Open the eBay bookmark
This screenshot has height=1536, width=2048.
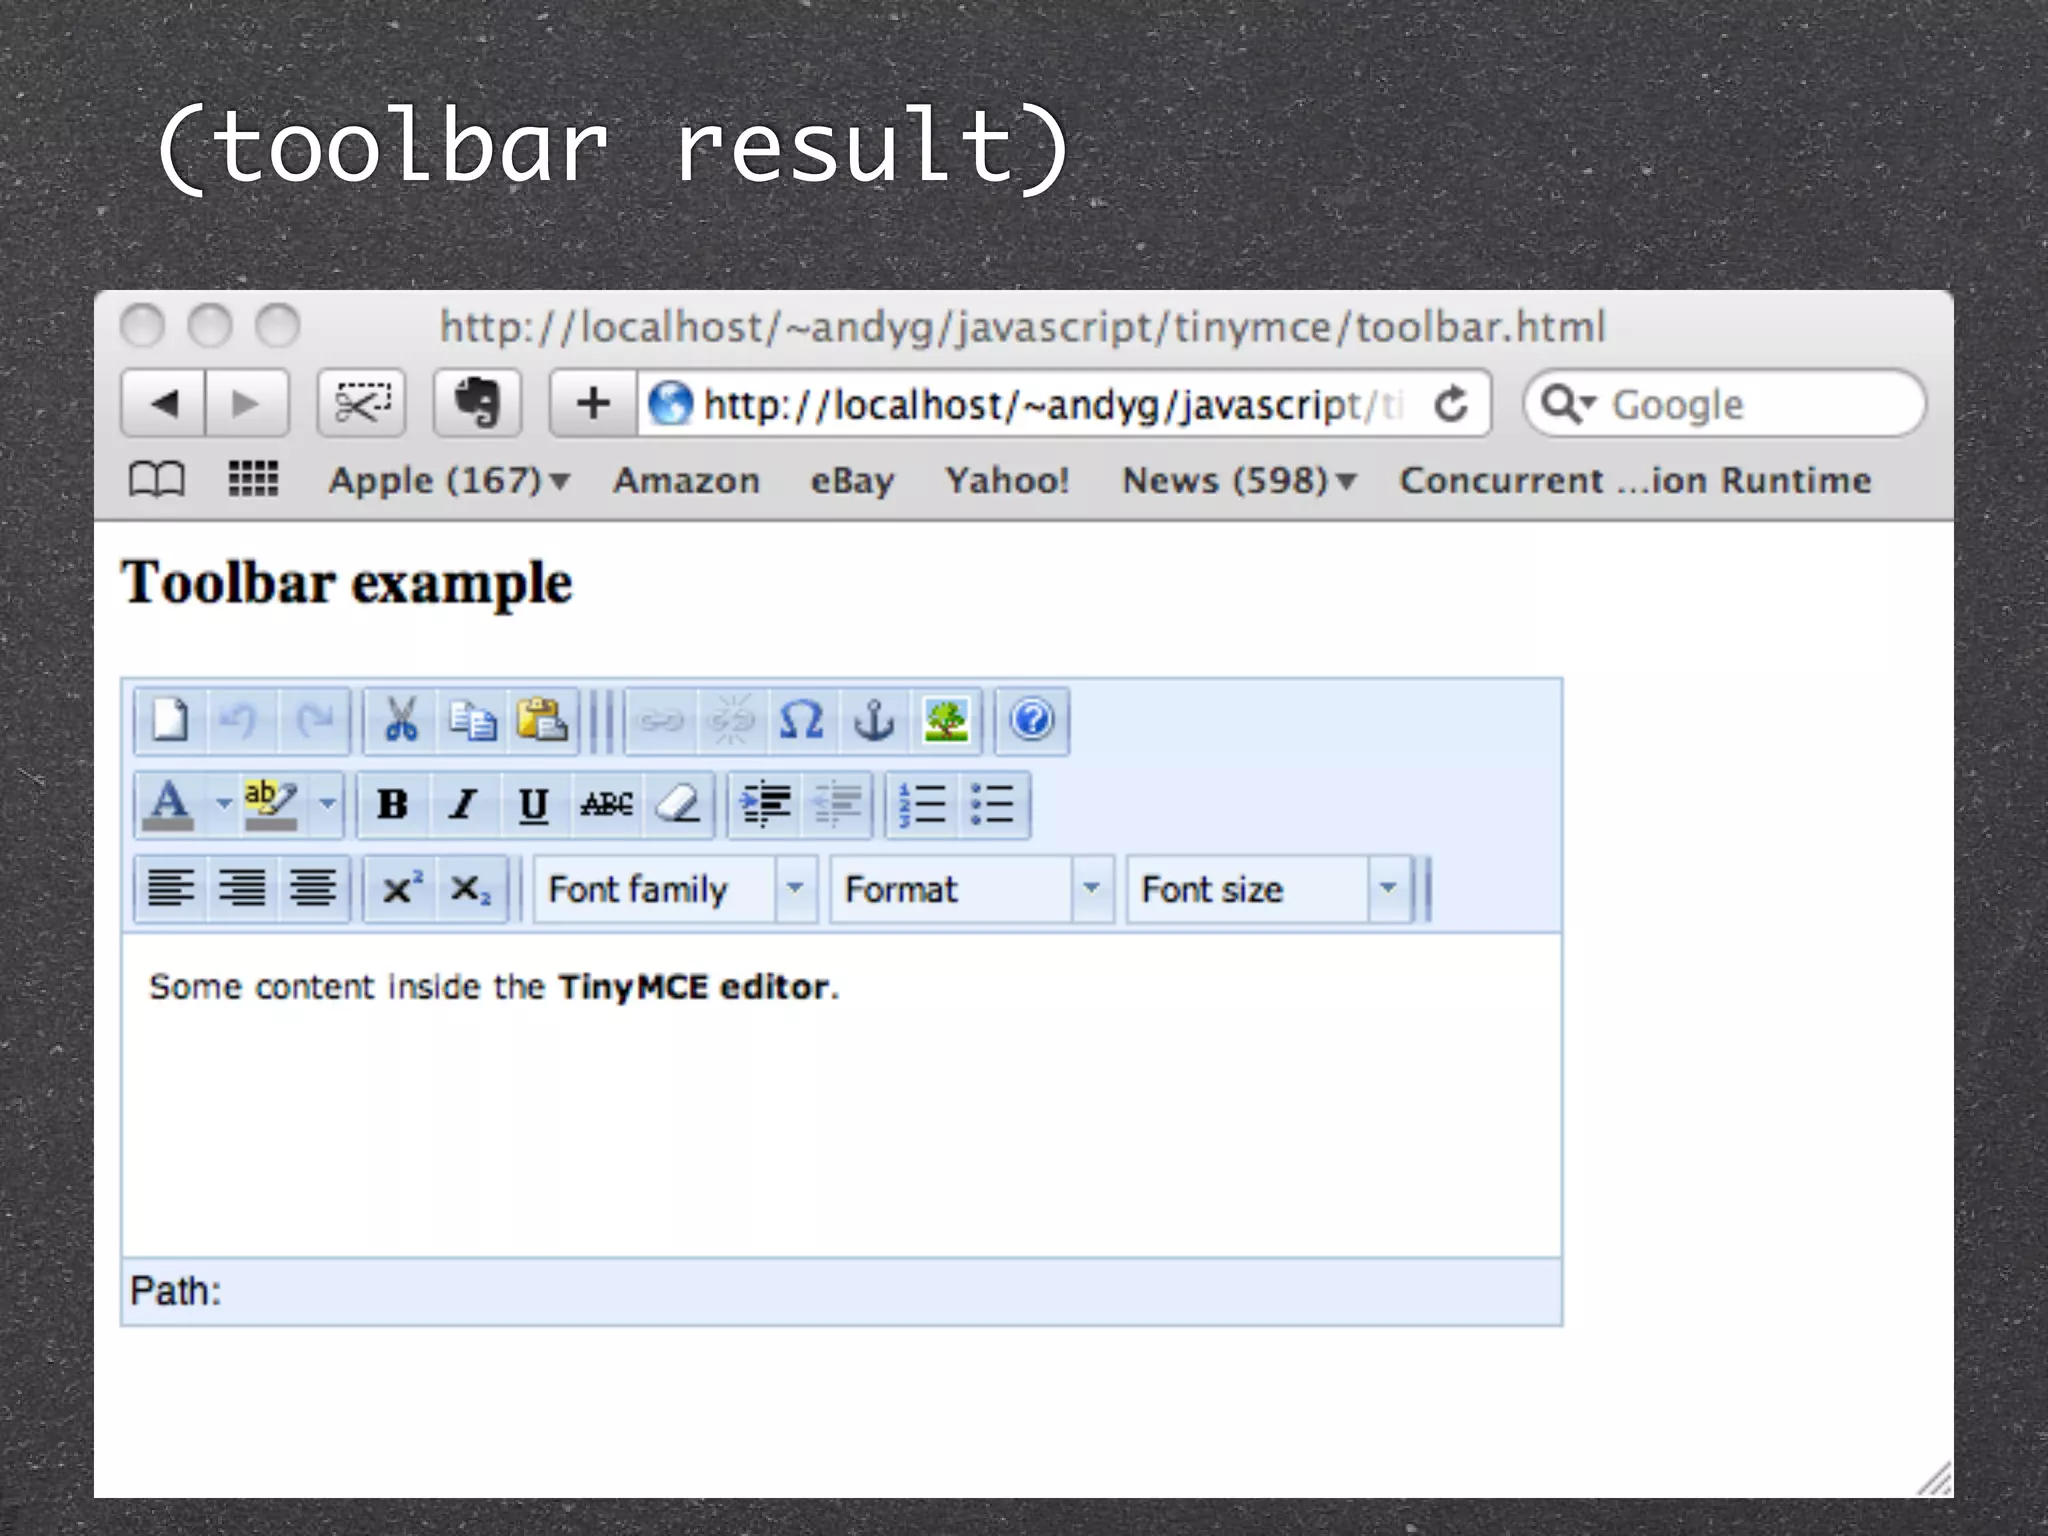click(852, 481)
